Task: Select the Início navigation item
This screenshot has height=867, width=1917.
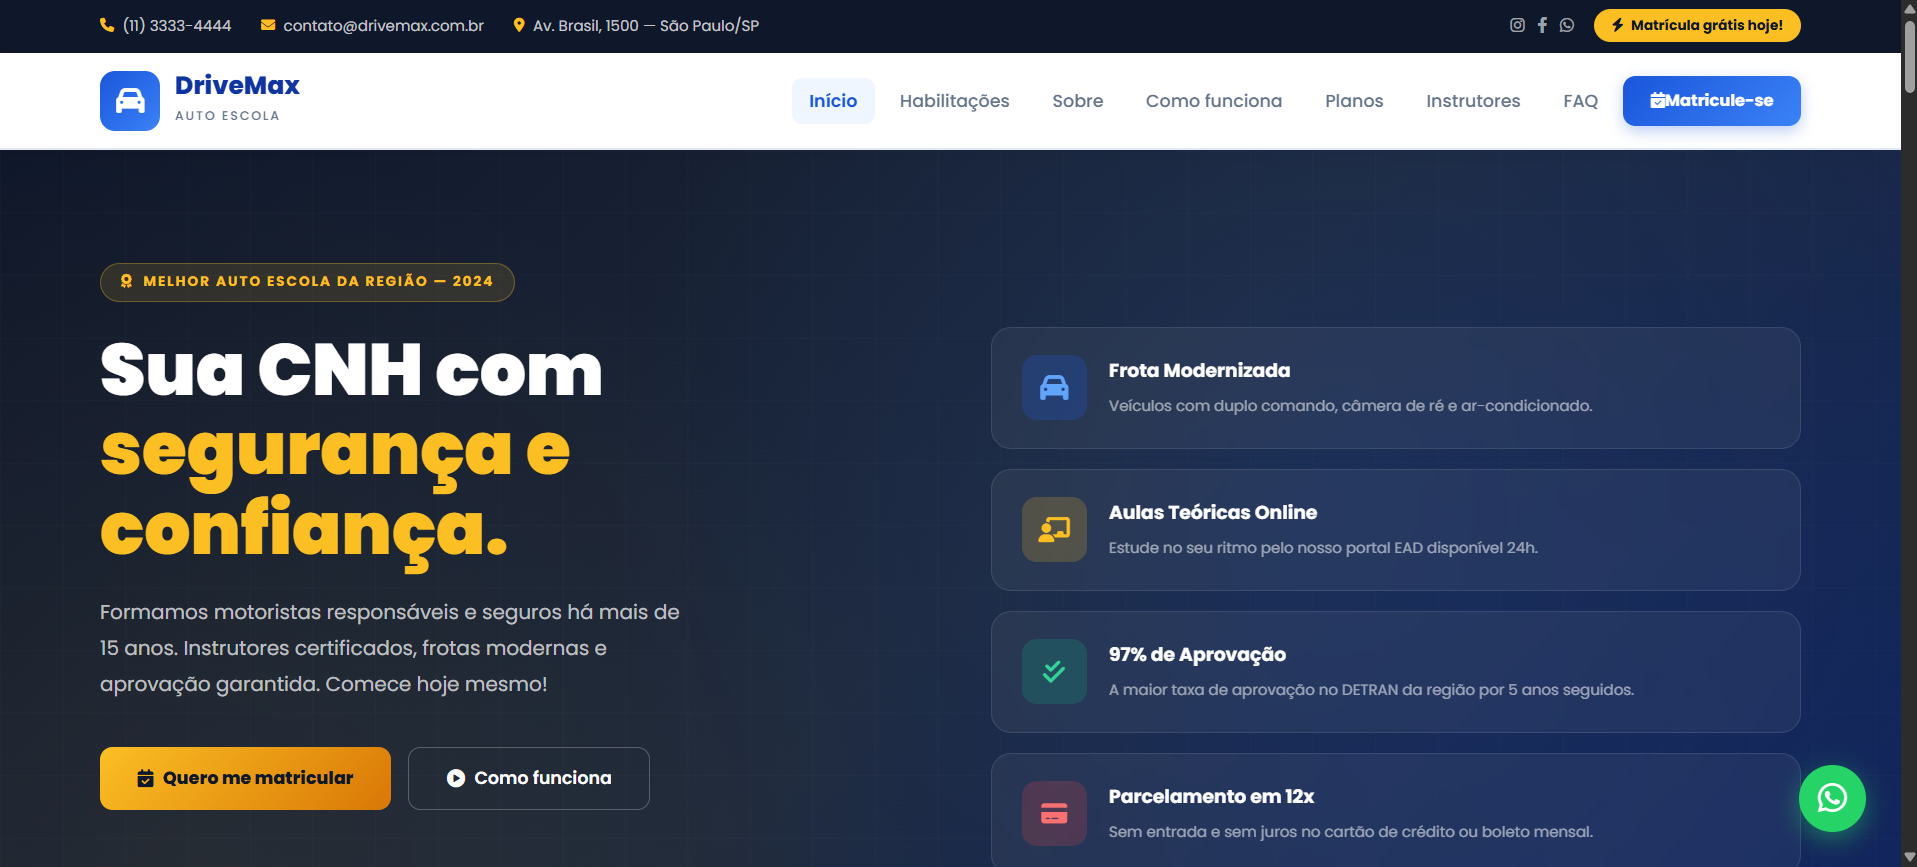Action: [x=833, y=101]
